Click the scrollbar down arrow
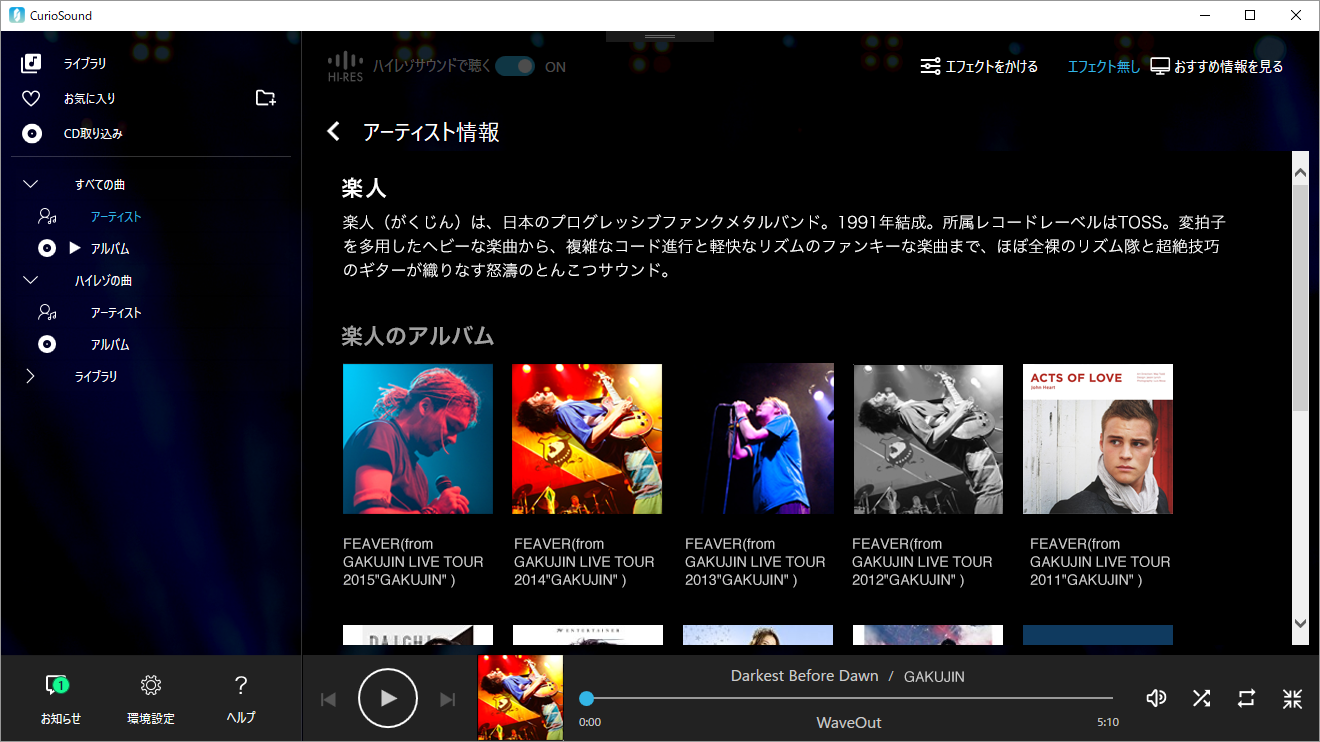Screen dimensions: 1320x742 pos(1300,623)
